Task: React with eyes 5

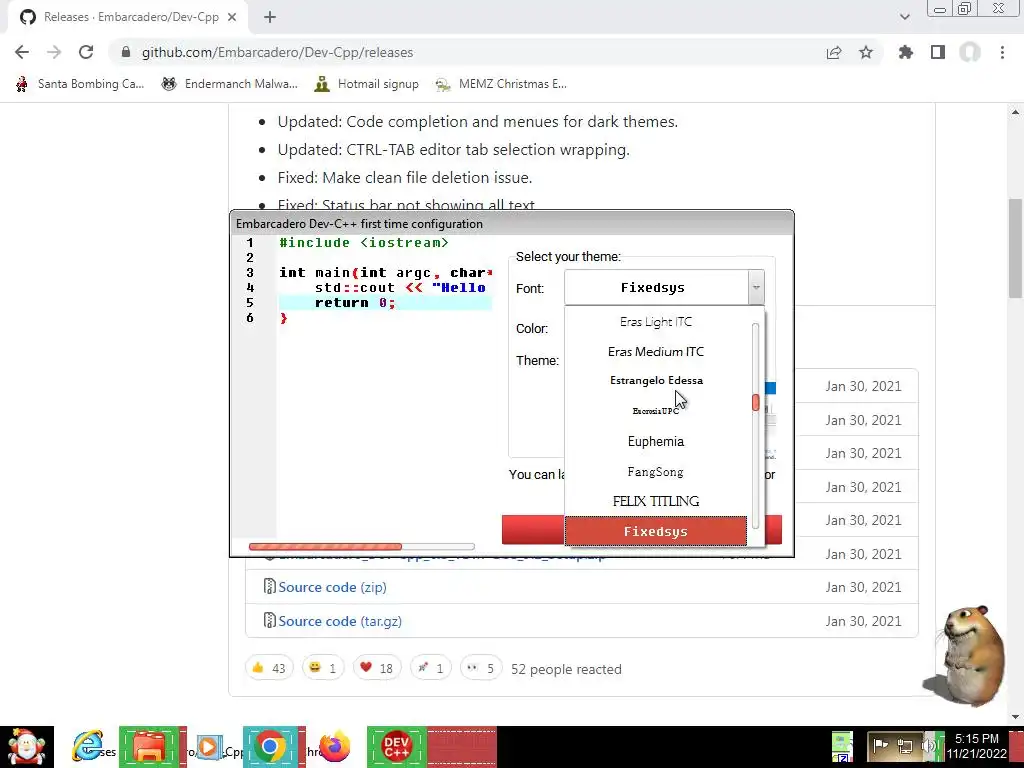Action: 481,668
